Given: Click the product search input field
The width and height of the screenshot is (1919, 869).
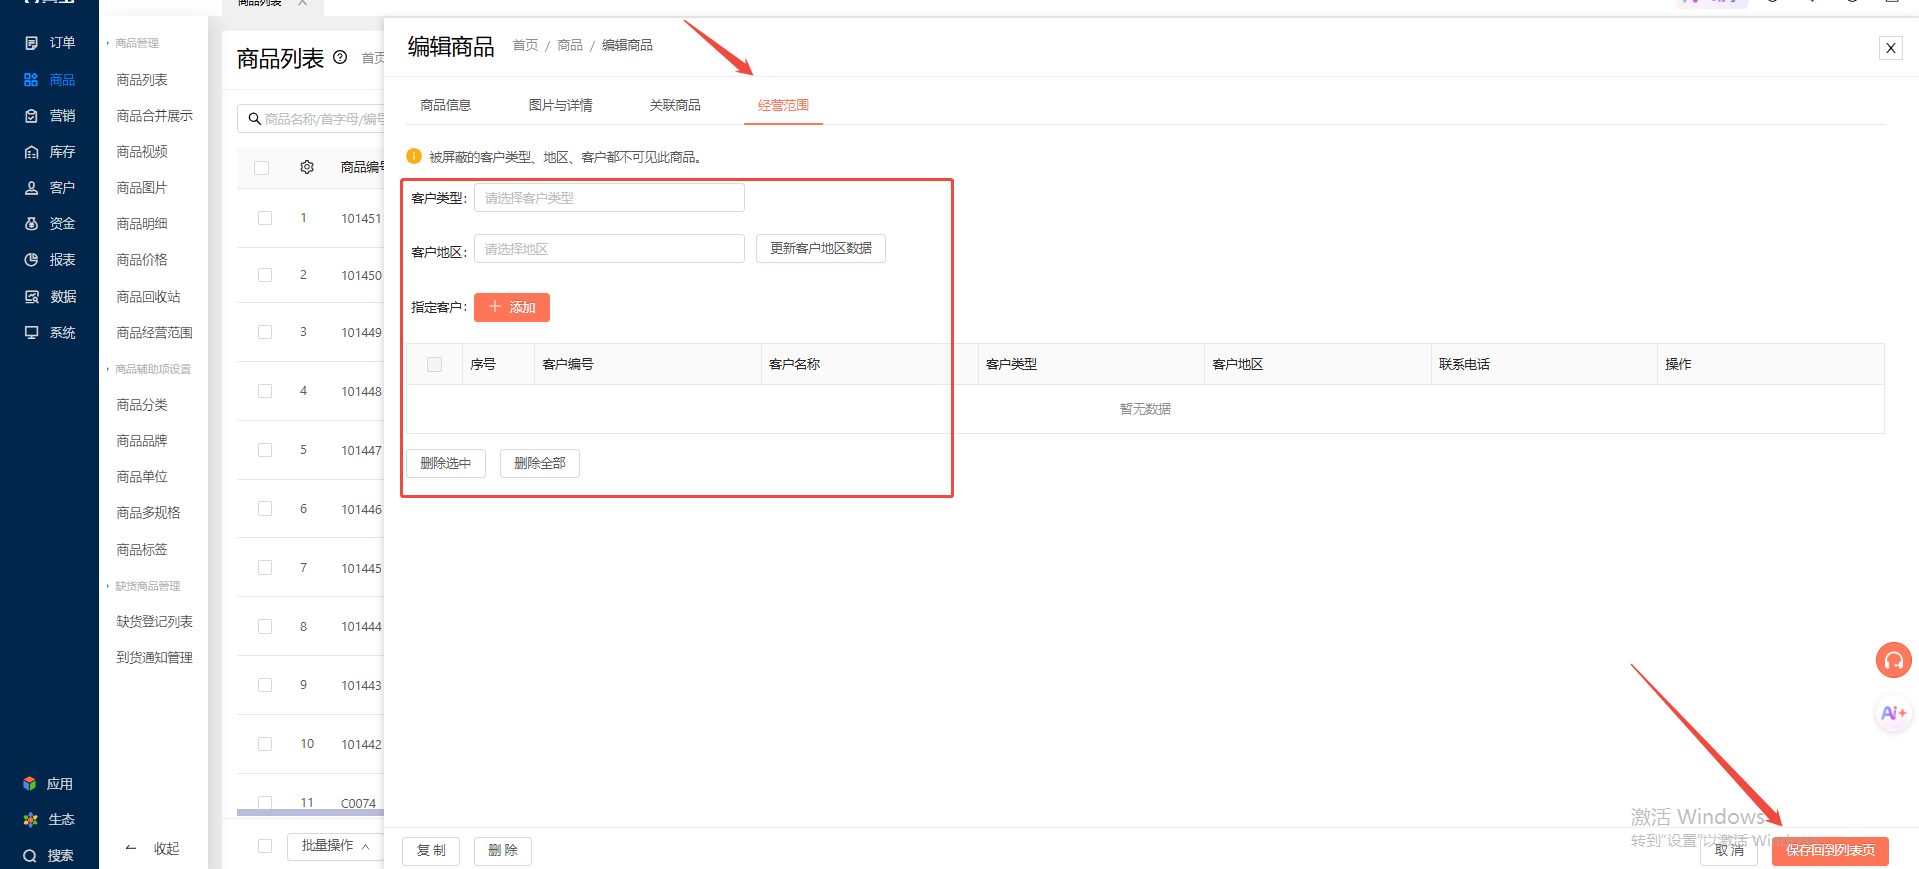Looking at the screenshot, I should point(312,119).
